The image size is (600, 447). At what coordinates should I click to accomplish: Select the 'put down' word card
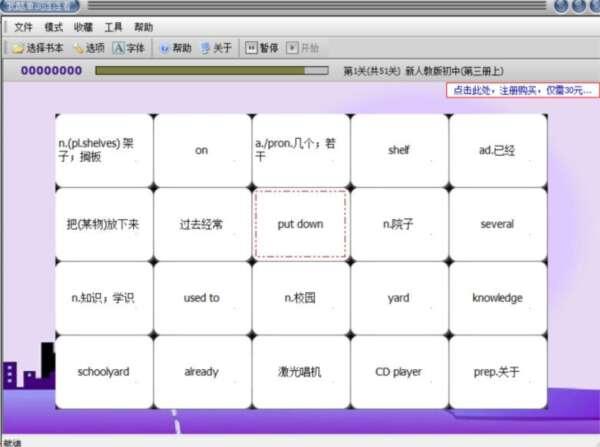(300, 224)
